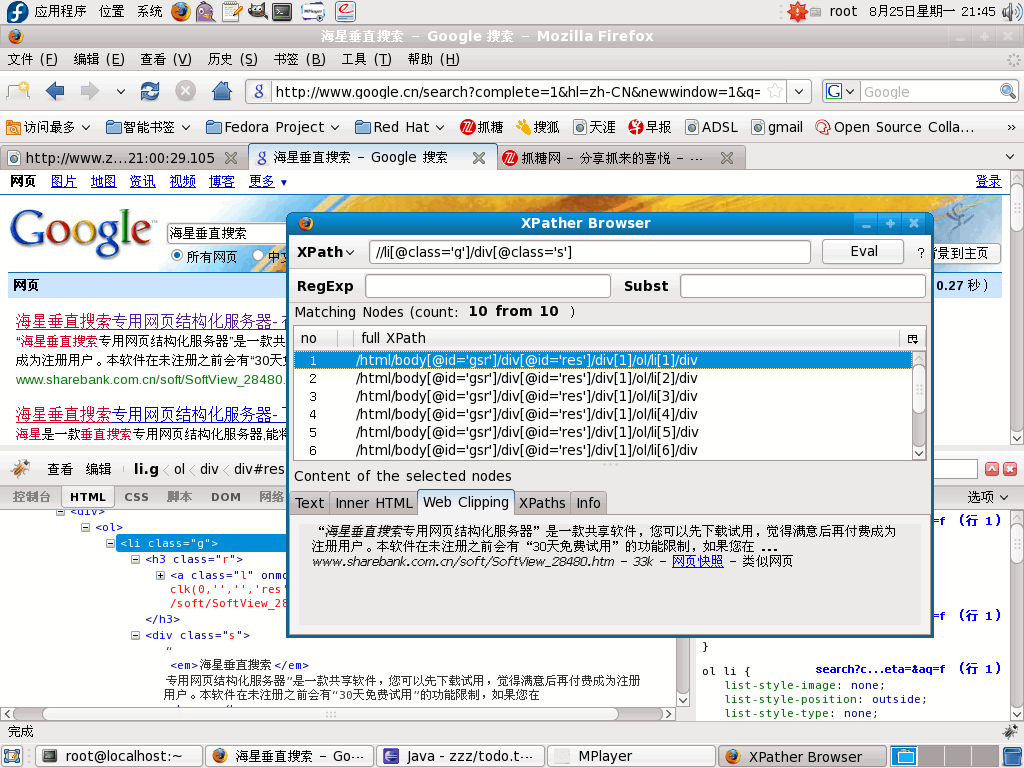Select result row 4 in the XPather list
The image size is (1024, 768).
point(602,414)
